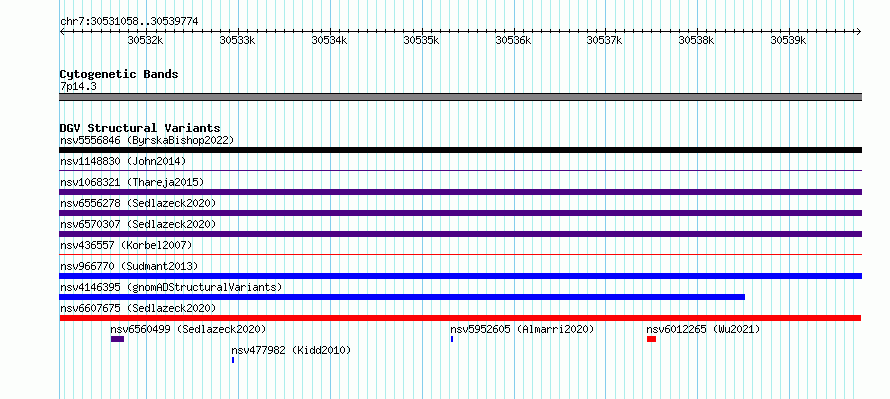The height and width of the screenshot is (399, 890).
Task: Click the 30539k ruler position
Action: click(x=788, y=40)
